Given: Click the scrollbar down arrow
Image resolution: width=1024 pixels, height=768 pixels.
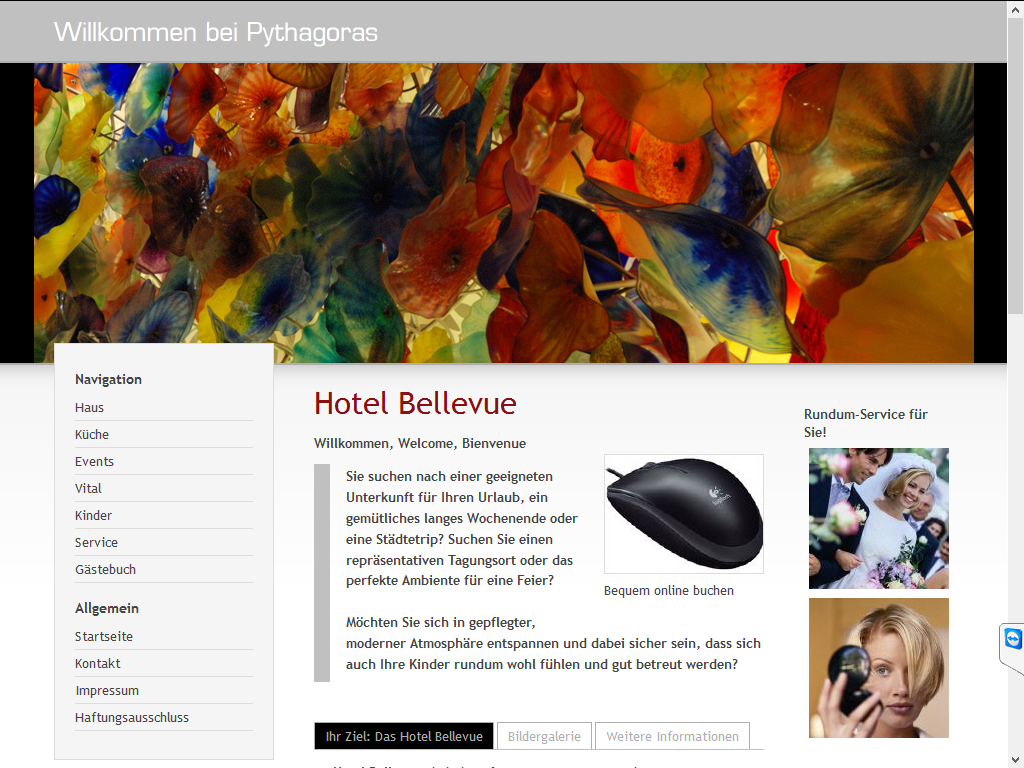Looking at the screenshot, I should 1016,760.
